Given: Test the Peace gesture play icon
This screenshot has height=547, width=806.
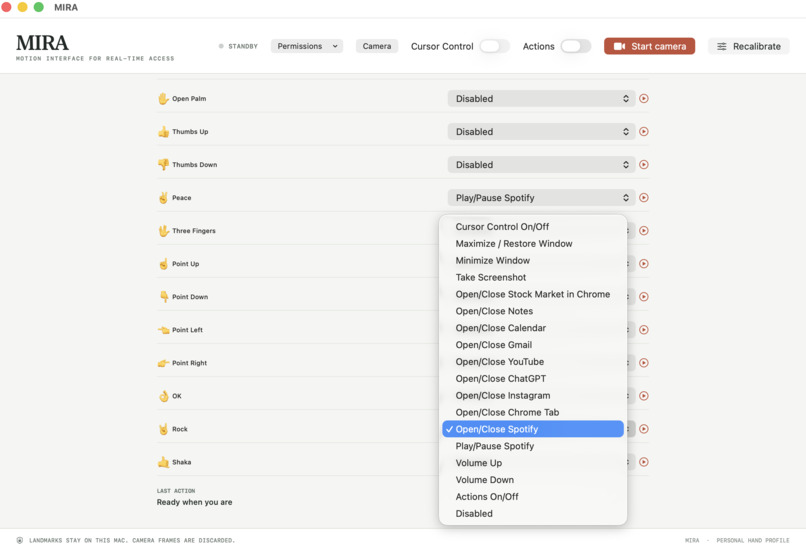Looking at the screenshot, I should coord(644,197).
